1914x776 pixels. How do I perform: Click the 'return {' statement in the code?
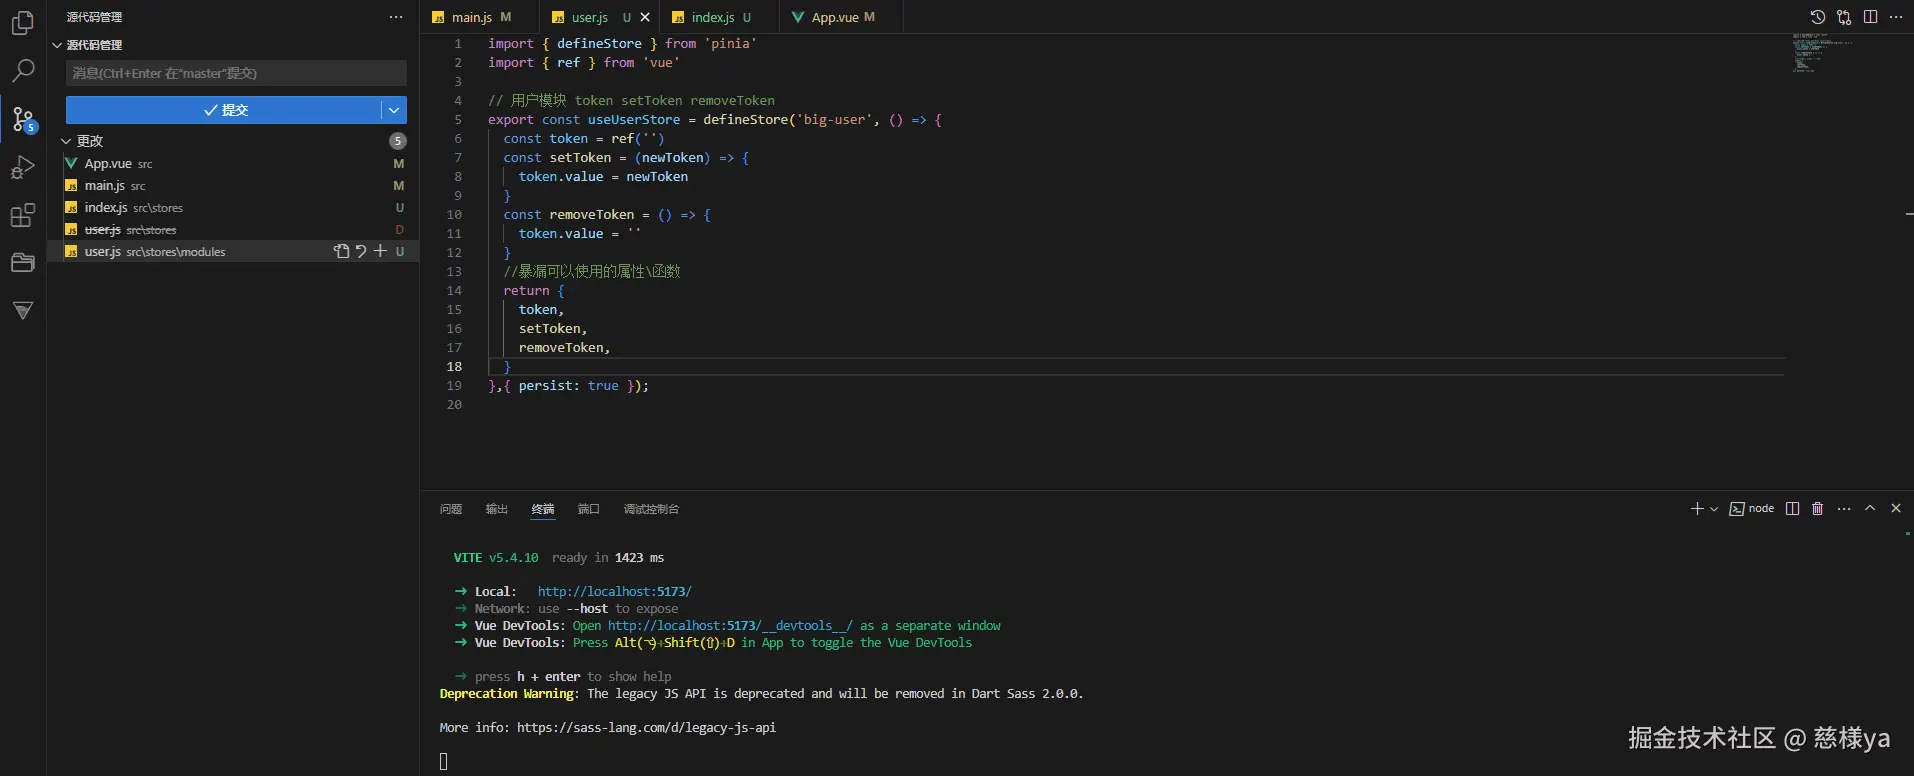(x=534, y=290)
